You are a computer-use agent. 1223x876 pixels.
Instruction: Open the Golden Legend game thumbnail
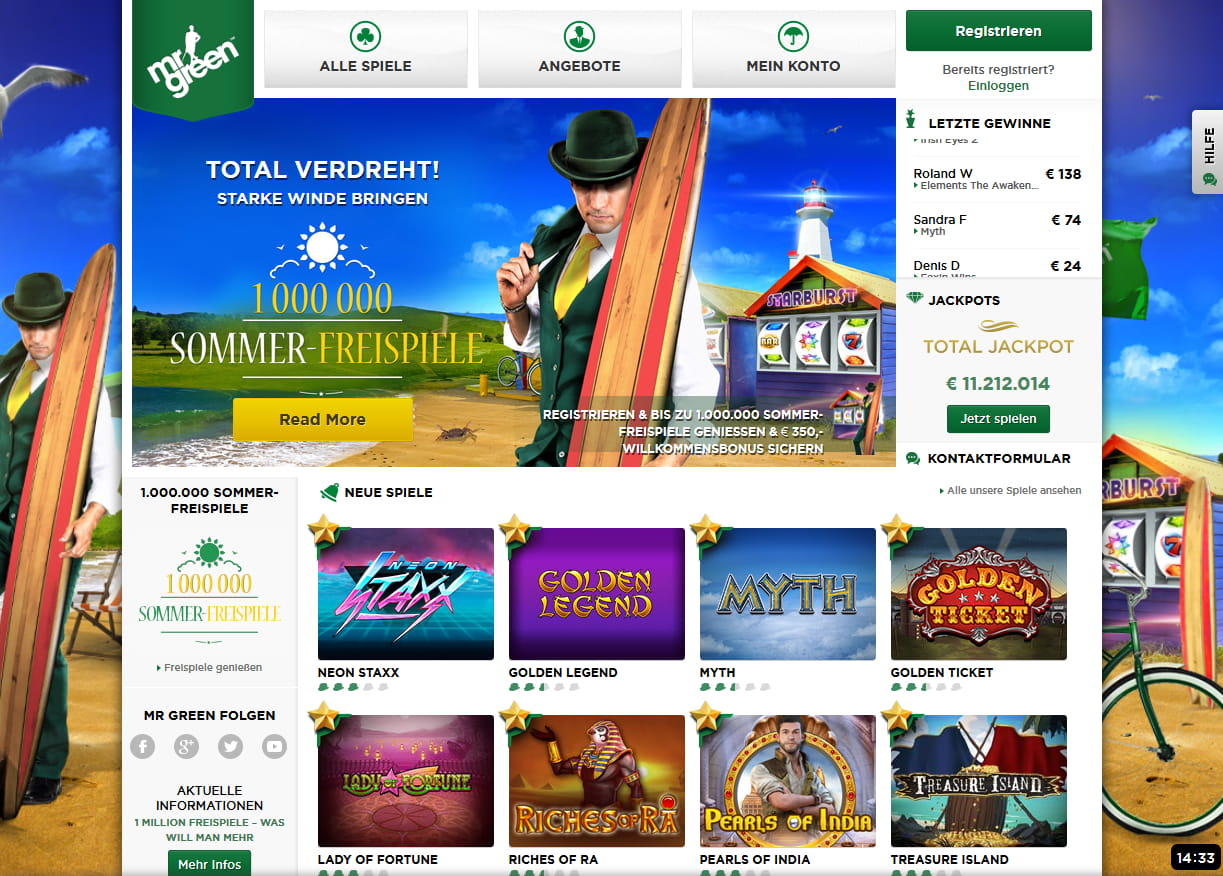597,594
